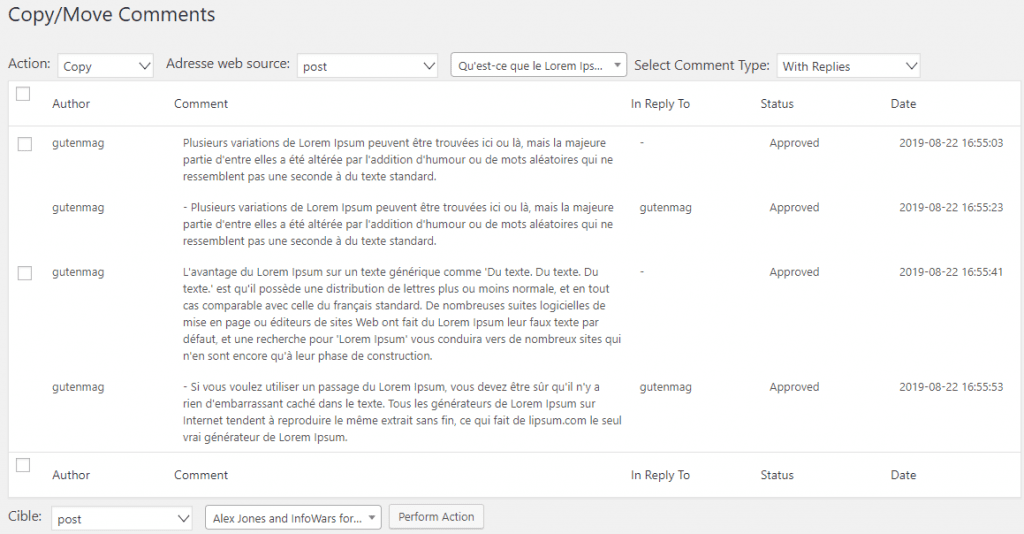Screen dimensions: 1024x534
Task: Click the Status label in the table footer
Action: point(777,475)
